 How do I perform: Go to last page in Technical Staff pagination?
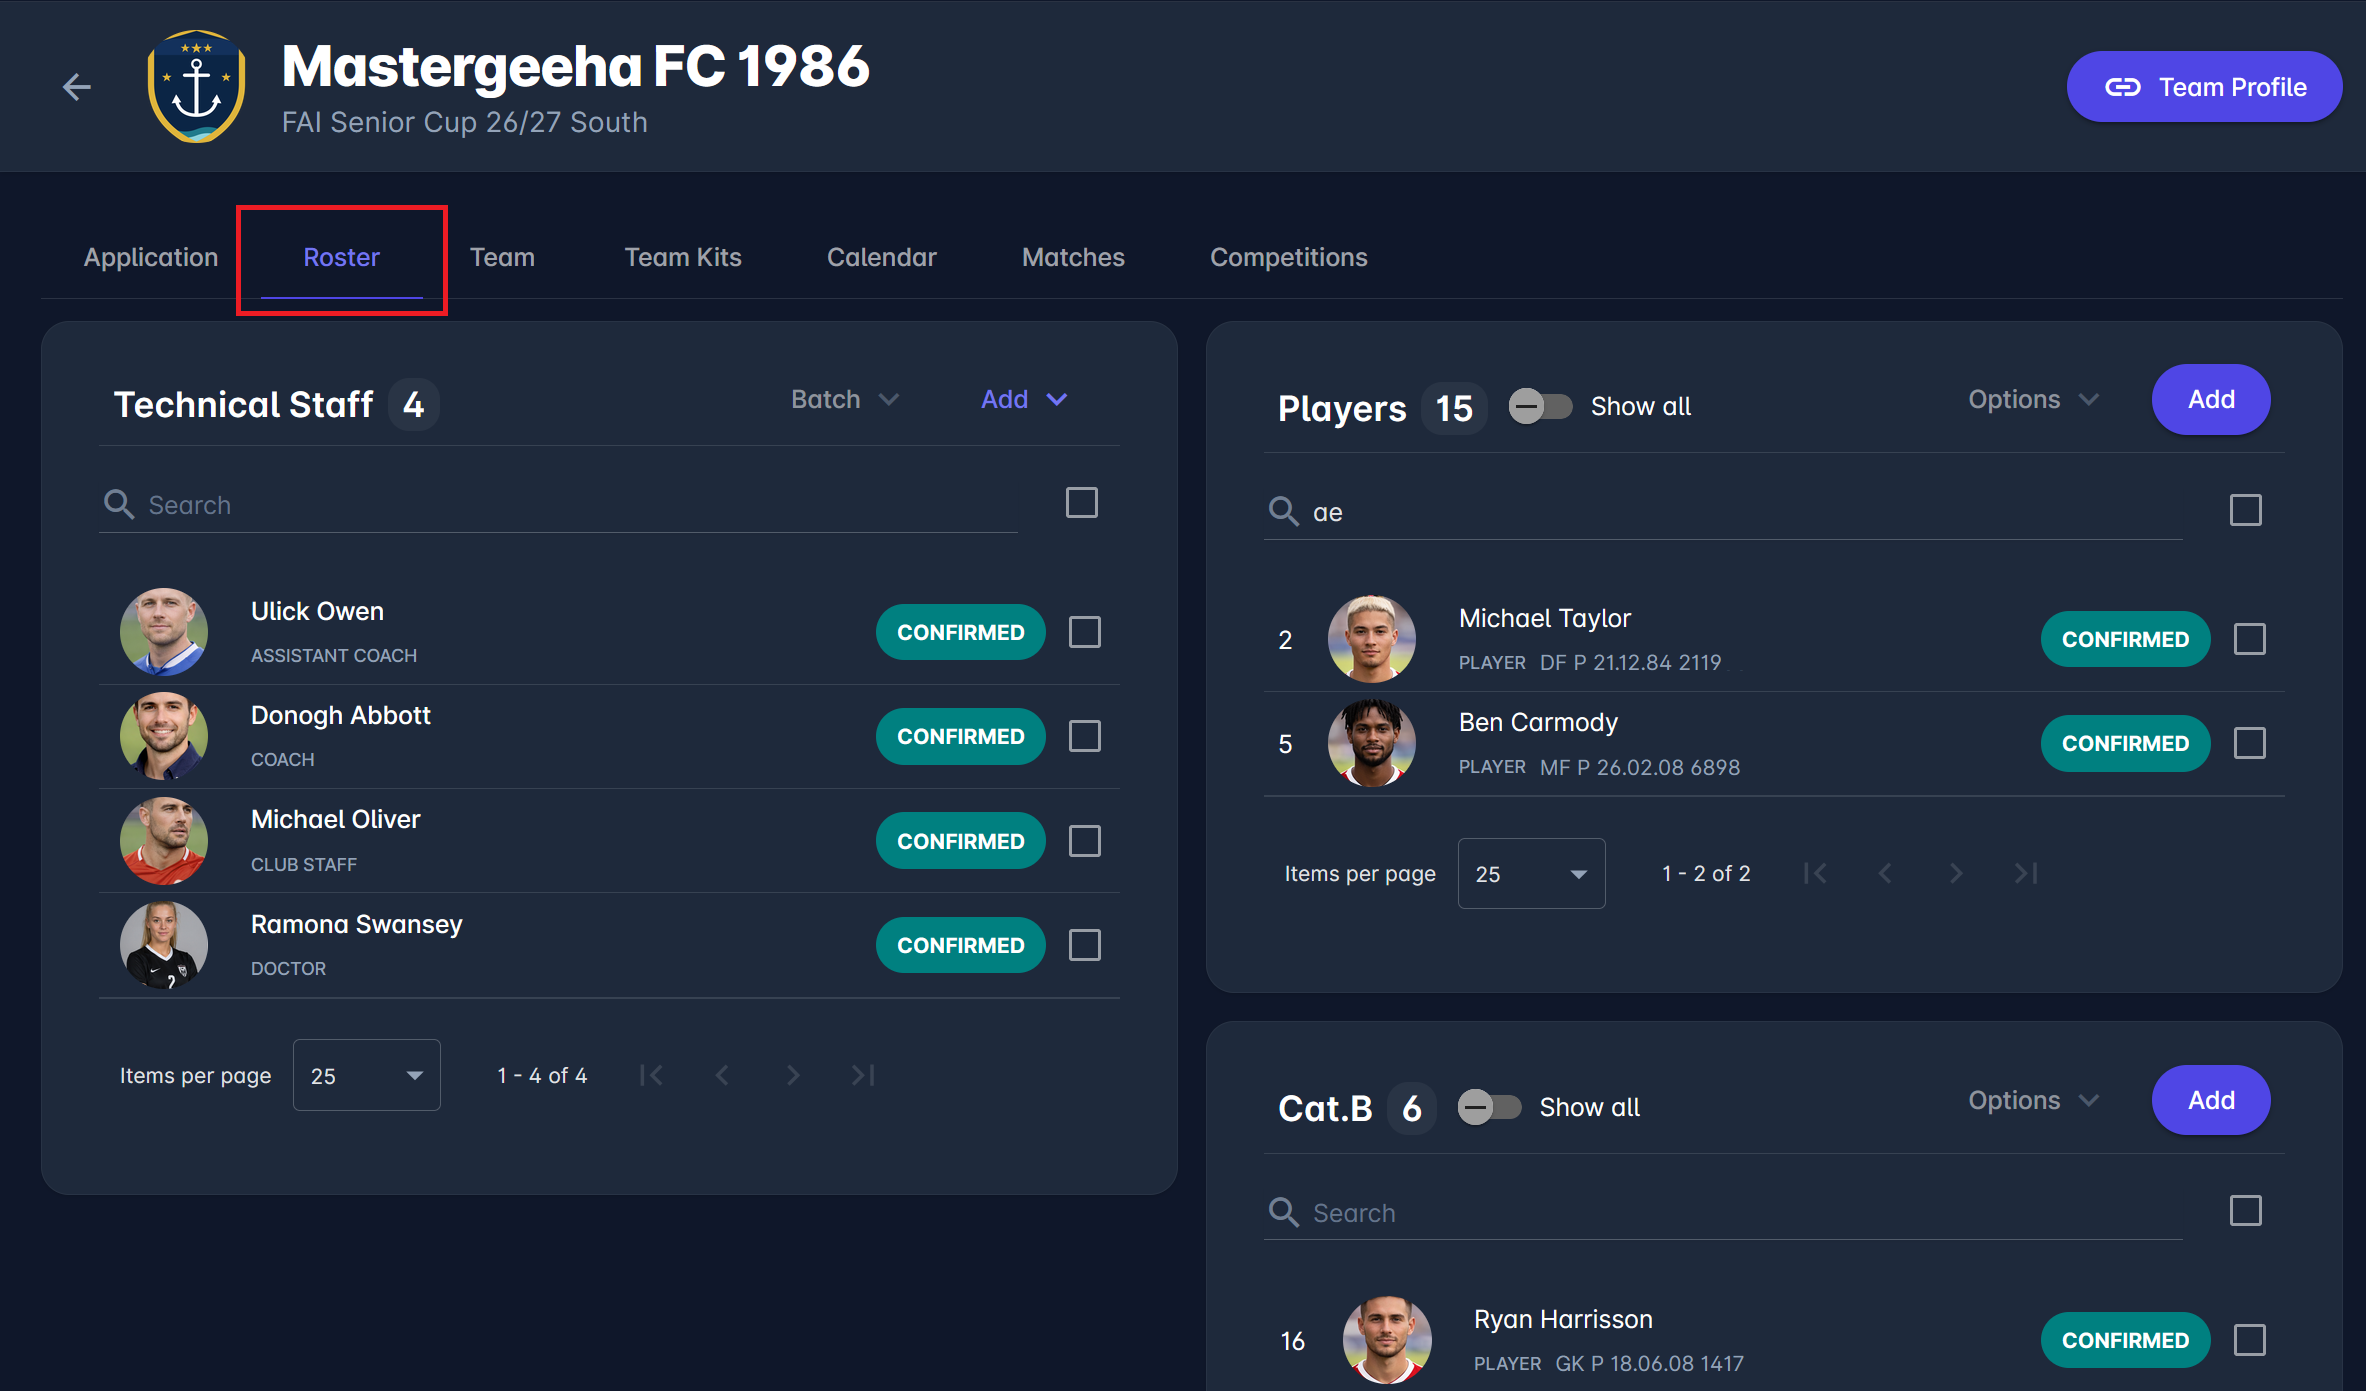pyautogui.click(x=863, y=1075)
